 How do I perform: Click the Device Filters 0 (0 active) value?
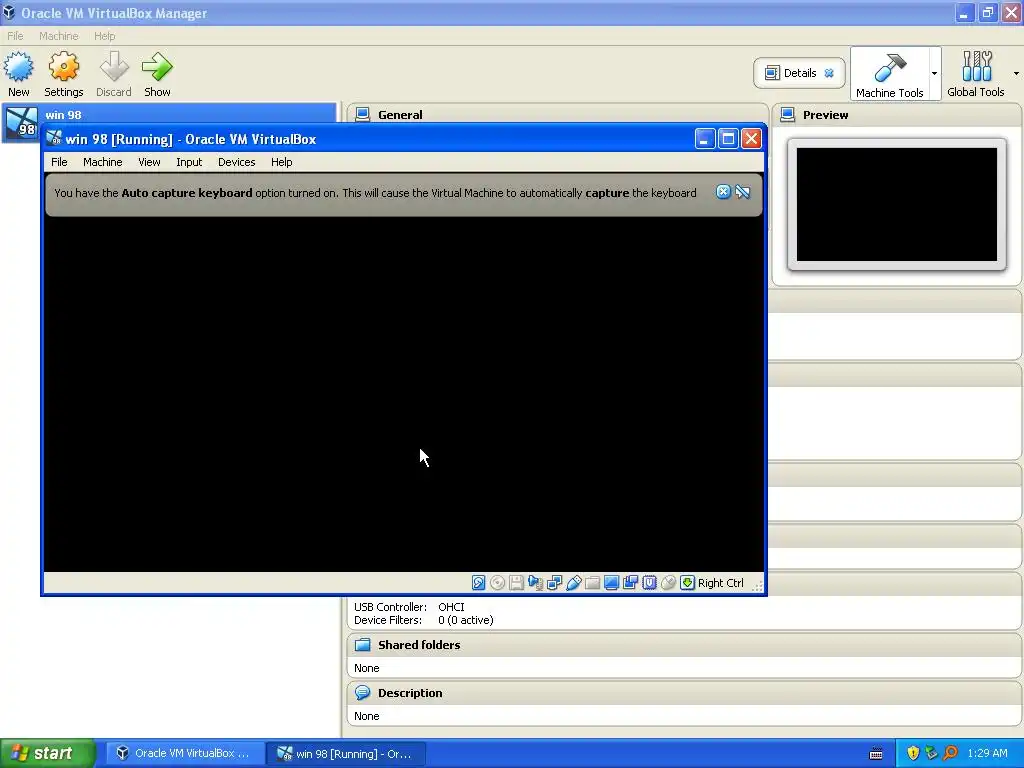466,620
